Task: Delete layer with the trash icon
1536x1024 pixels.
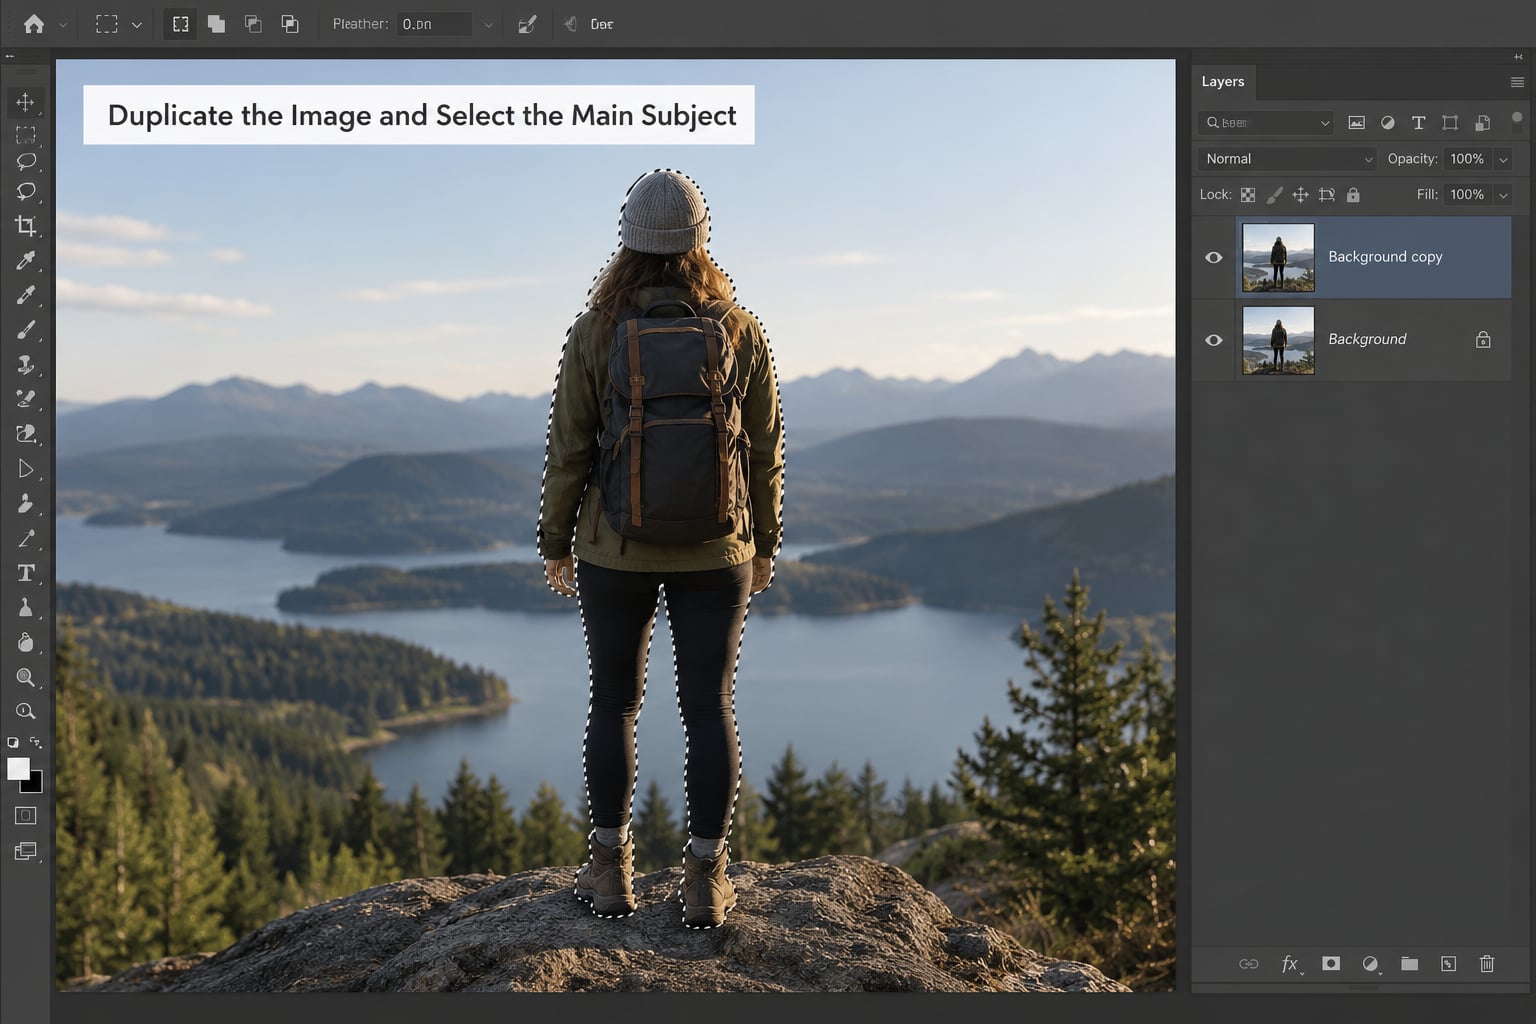Action: (1487, 964)
